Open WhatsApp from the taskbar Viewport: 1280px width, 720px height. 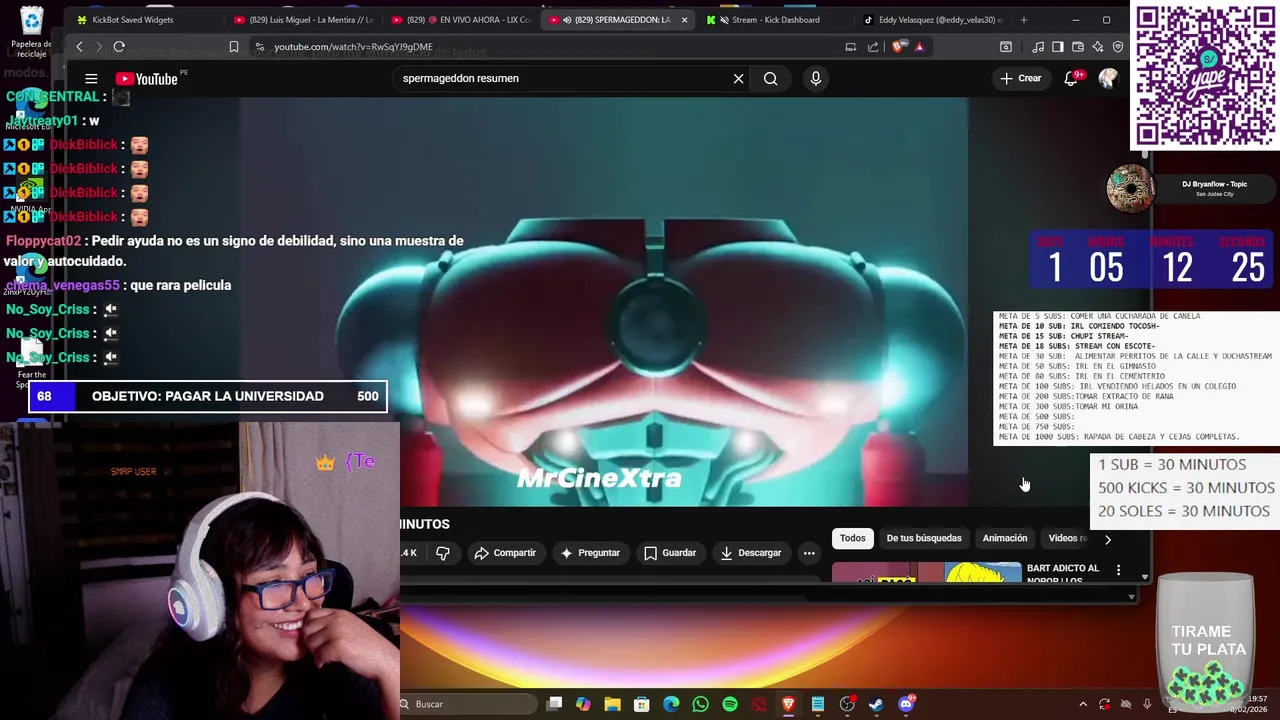click(700, 704)
